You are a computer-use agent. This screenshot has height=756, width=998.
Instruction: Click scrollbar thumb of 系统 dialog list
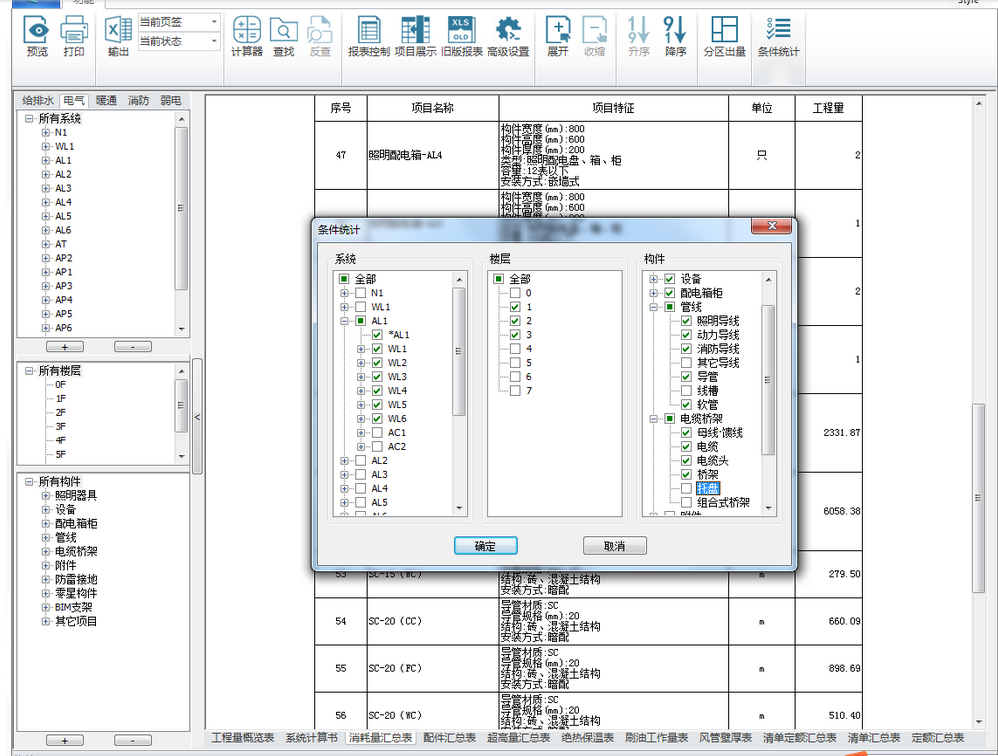click(x=459, y=351)
